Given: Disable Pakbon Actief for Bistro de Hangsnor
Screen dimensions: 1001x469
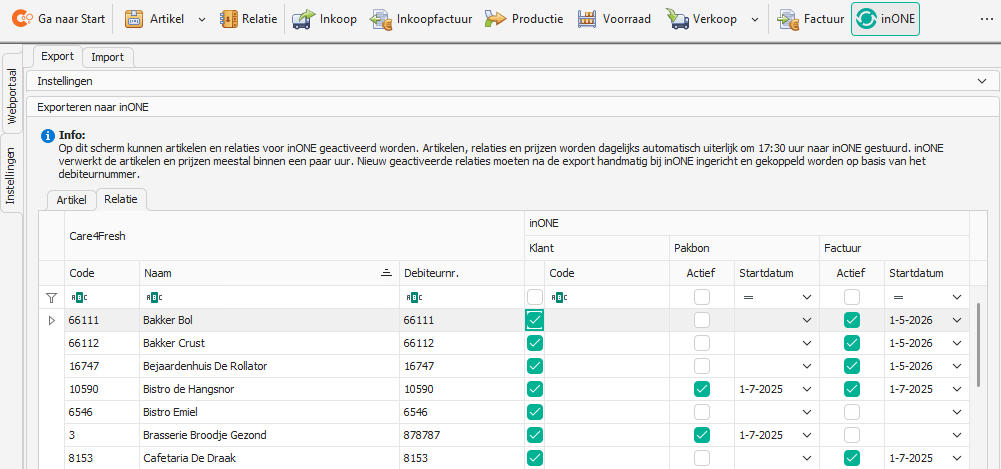Looking at the screenshot, I should coord(702,389).
